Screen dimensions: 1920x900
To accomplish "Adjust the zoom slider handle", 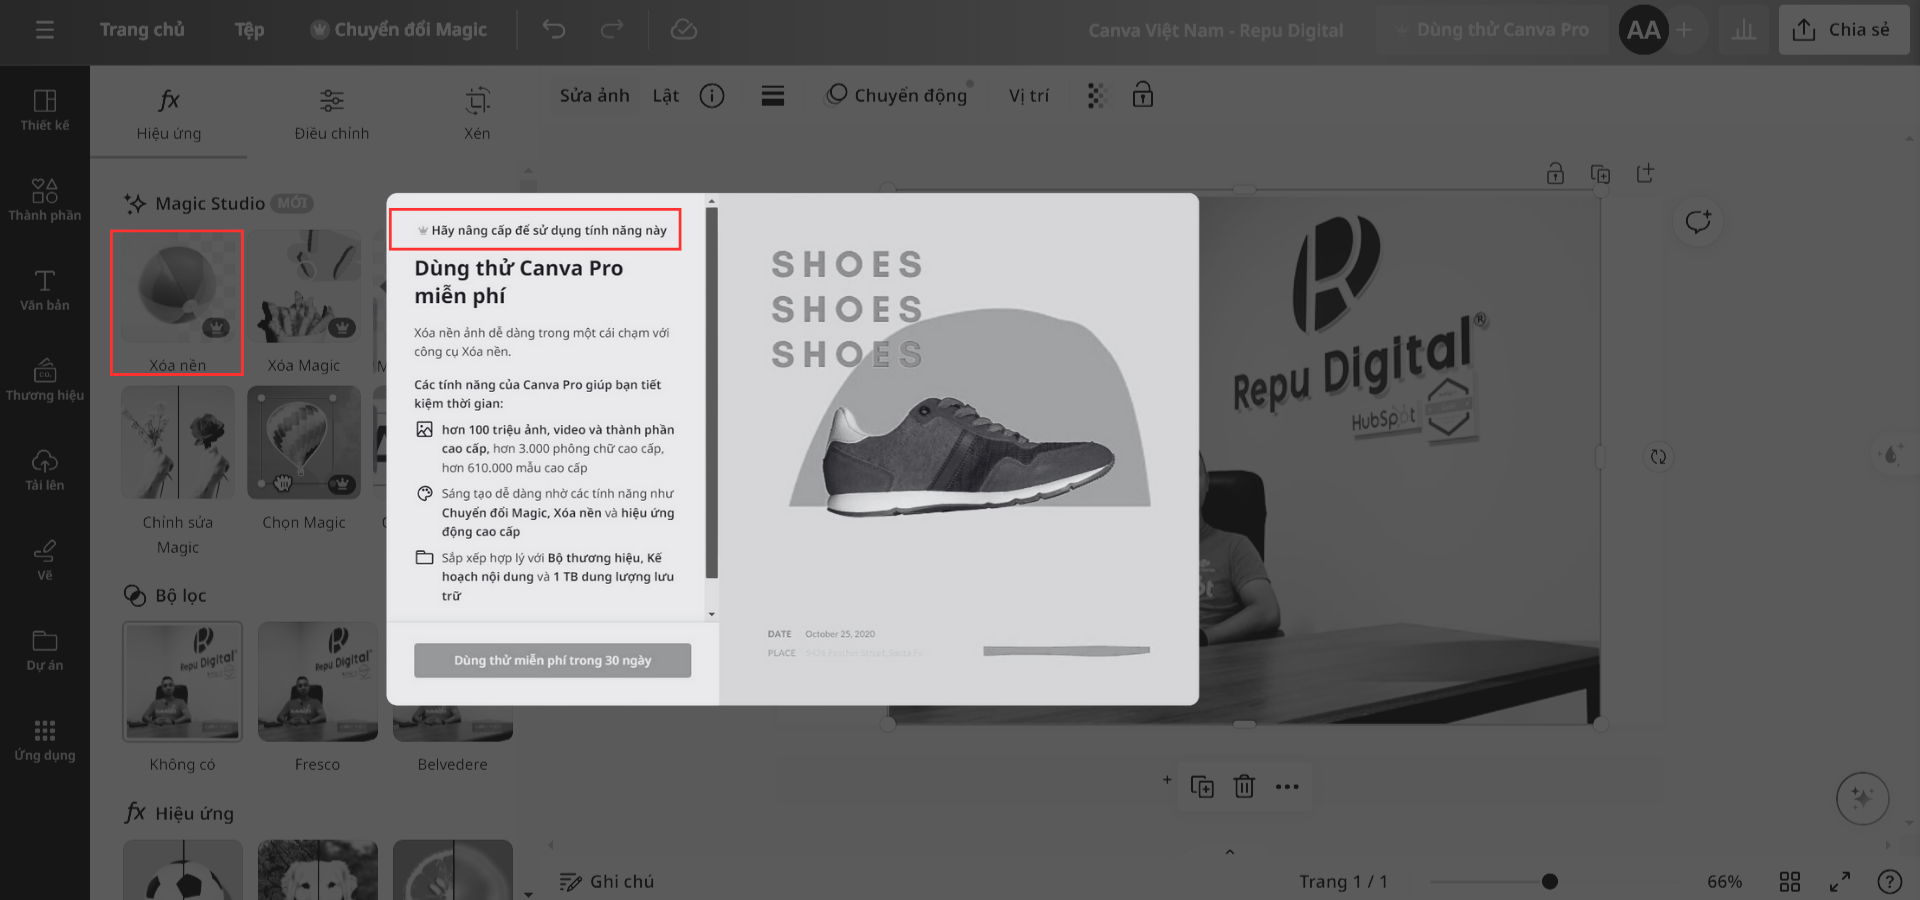I will pyautogui.click(x=1550, y=882).
